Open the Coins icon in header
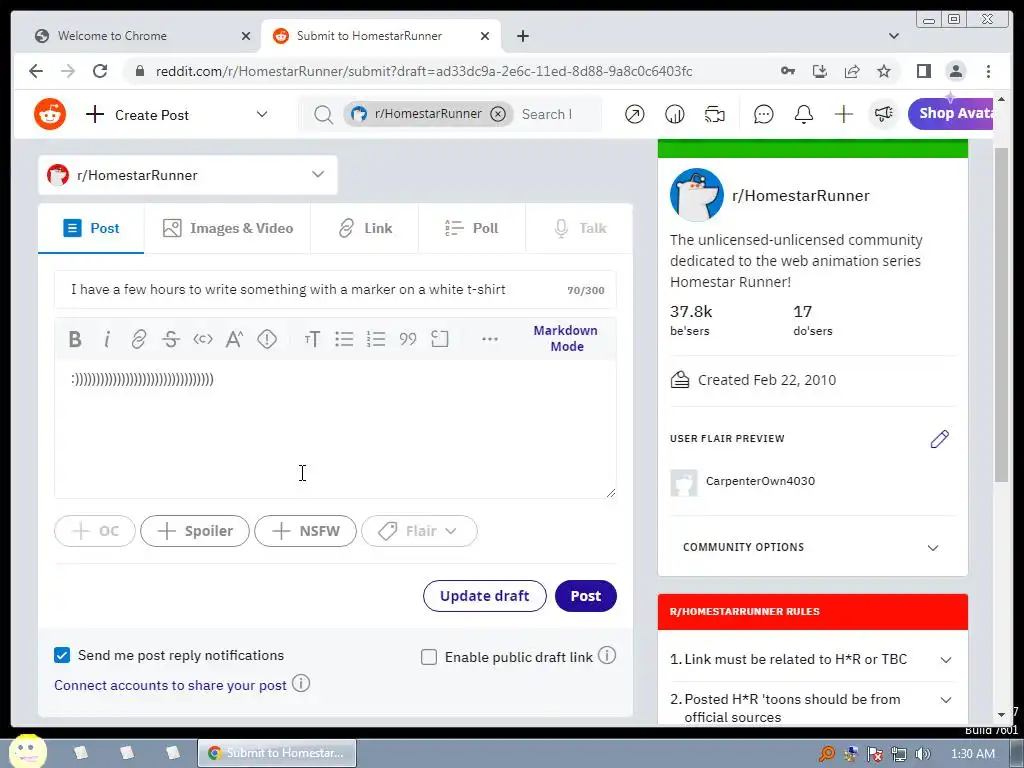 [675, 115]
